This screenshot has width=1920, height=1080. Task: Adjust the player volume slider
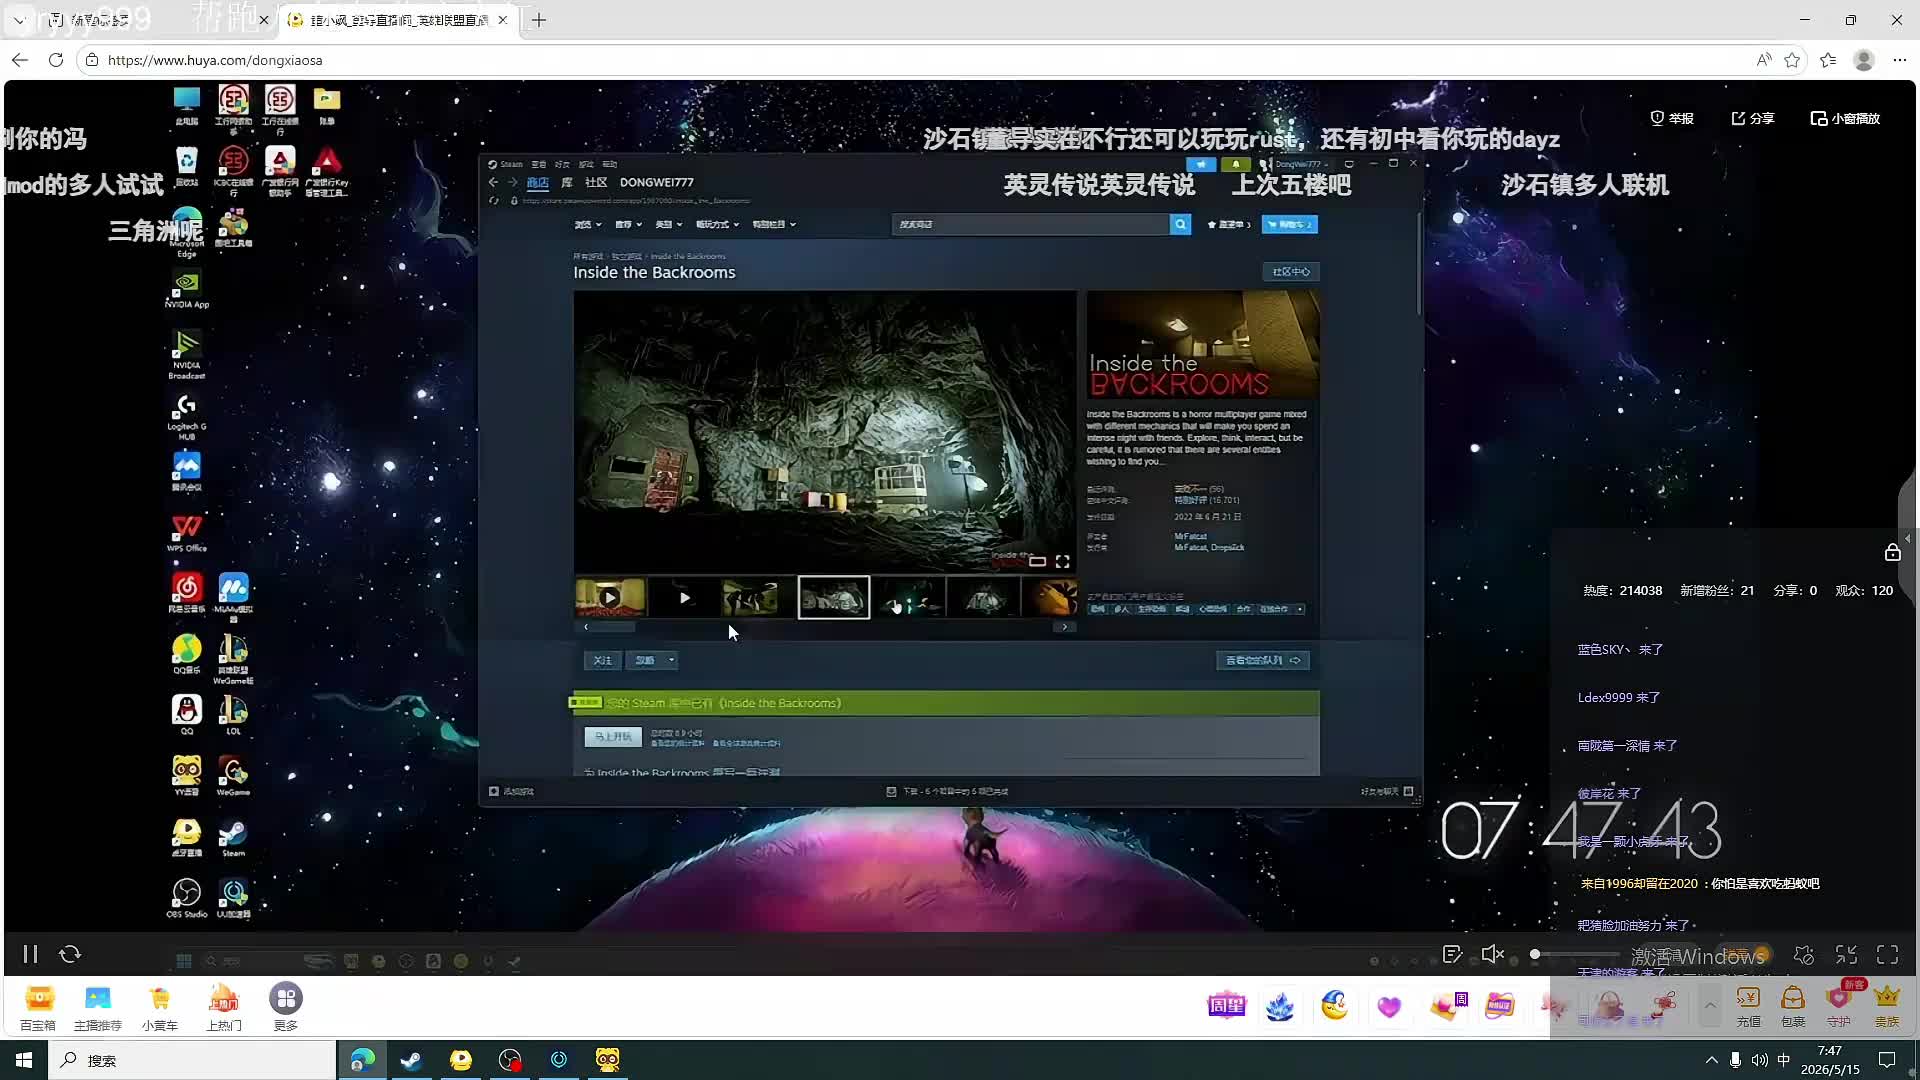[x=1575, y=954]
